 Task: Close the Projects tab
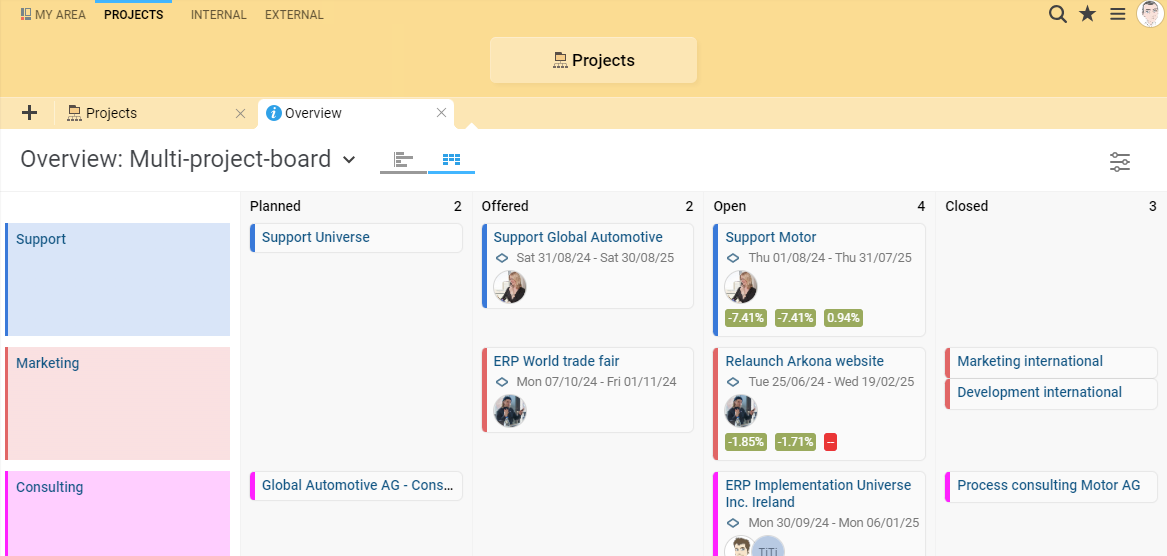coord(240,113)
